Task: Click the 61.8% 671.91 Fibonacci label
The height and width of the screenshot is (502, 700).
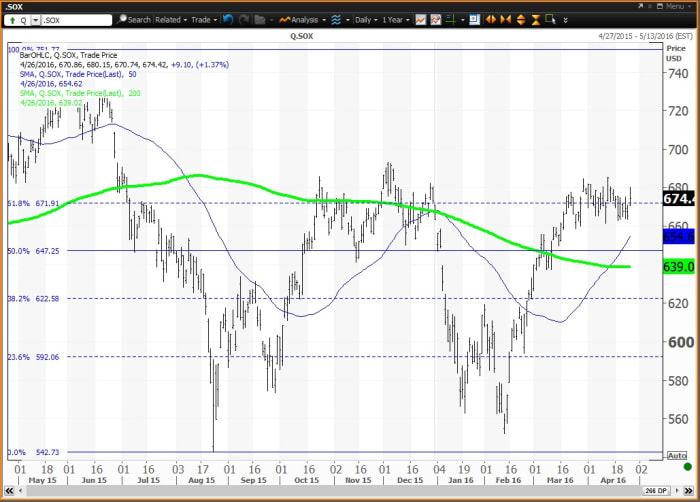Action: 33,204
